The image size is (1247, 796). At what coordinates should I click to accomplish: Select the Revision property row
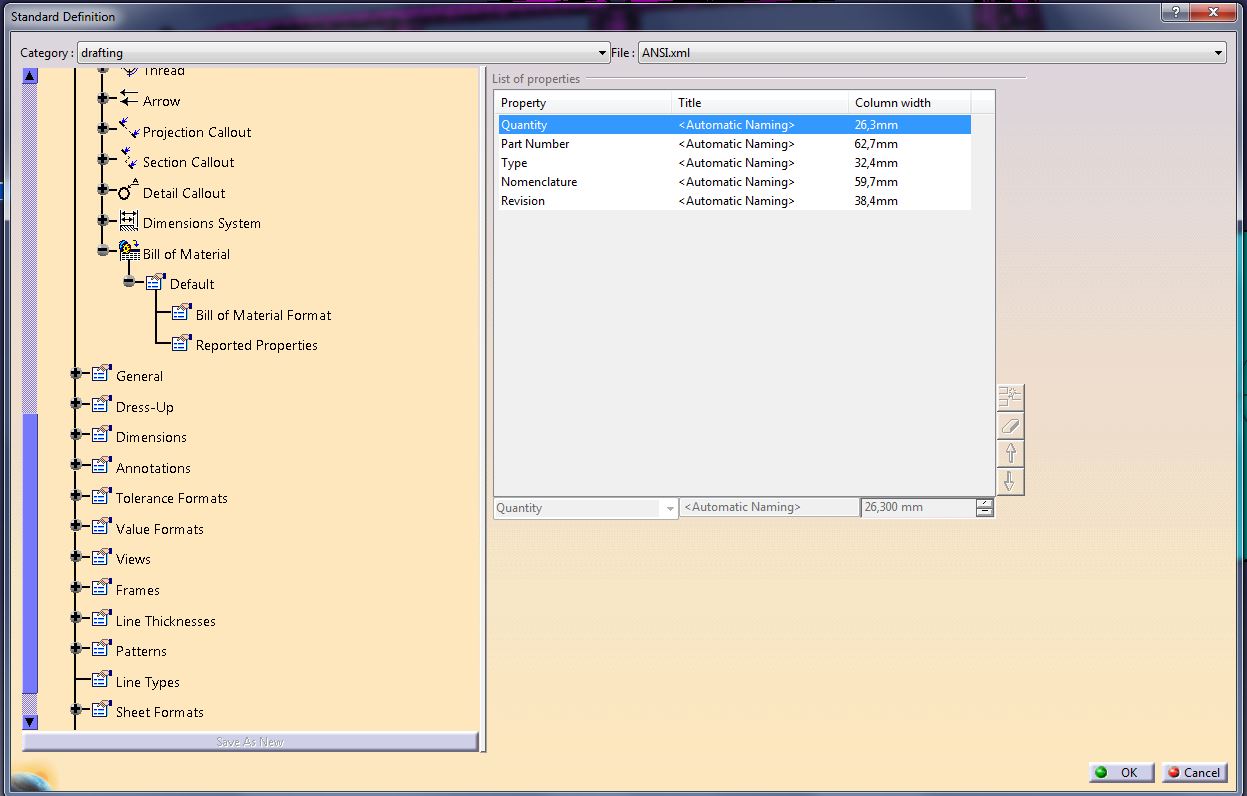[x=734, y=201]
